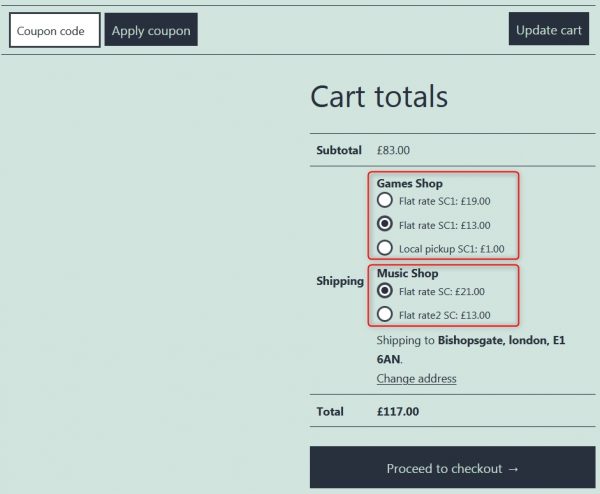Image resolution: width=600 pixels, height=494 pixels.
Task: Click the Cart totals heading
Action: click(x=379, y=96)
